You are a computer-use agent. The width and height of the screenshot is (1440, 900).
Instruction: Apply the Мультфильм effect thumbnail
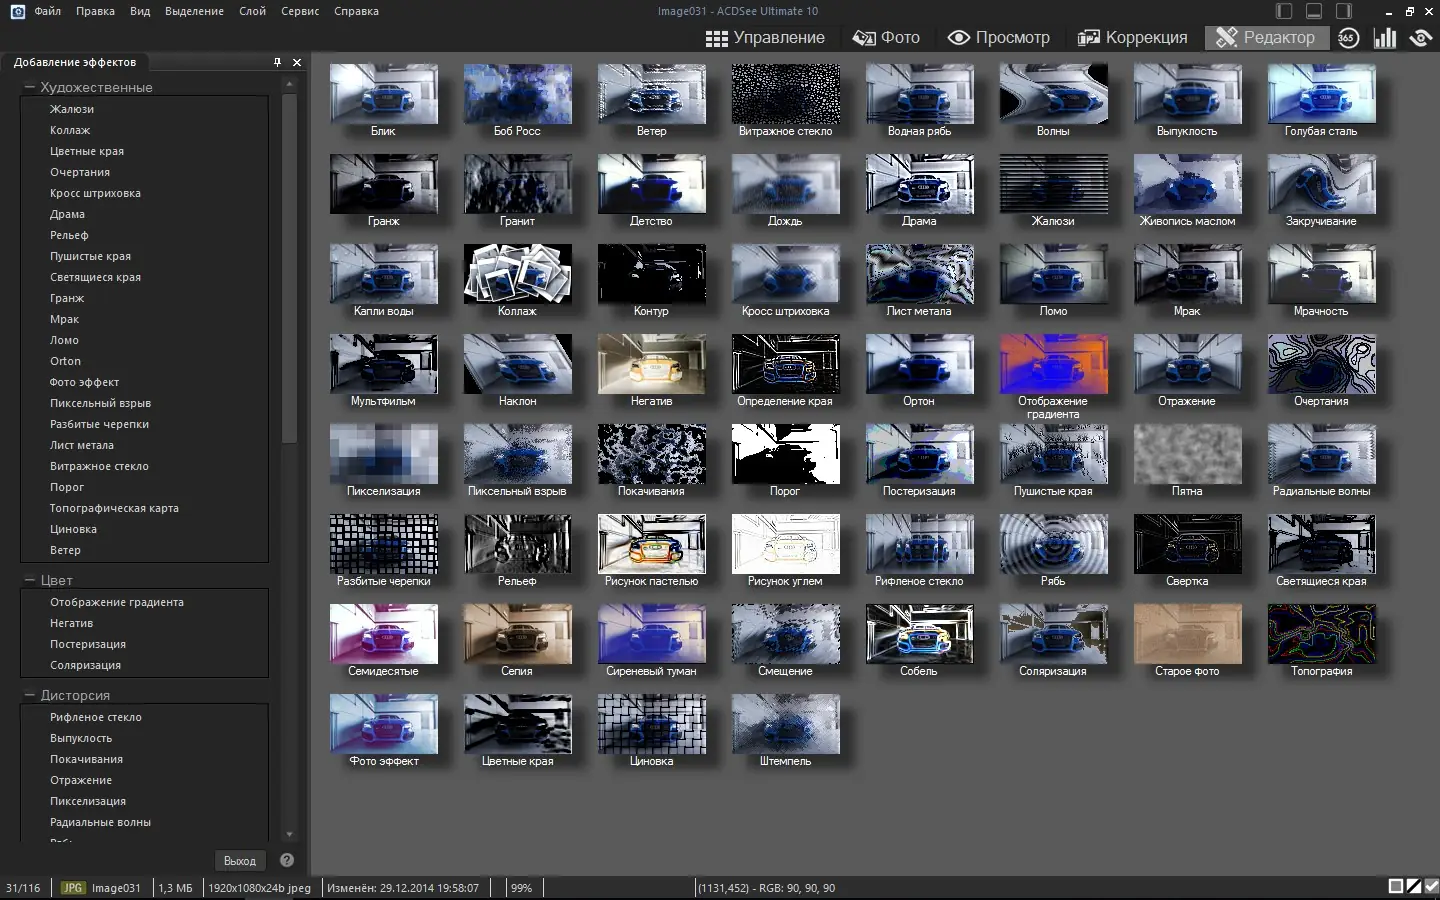tap(383, 364)
